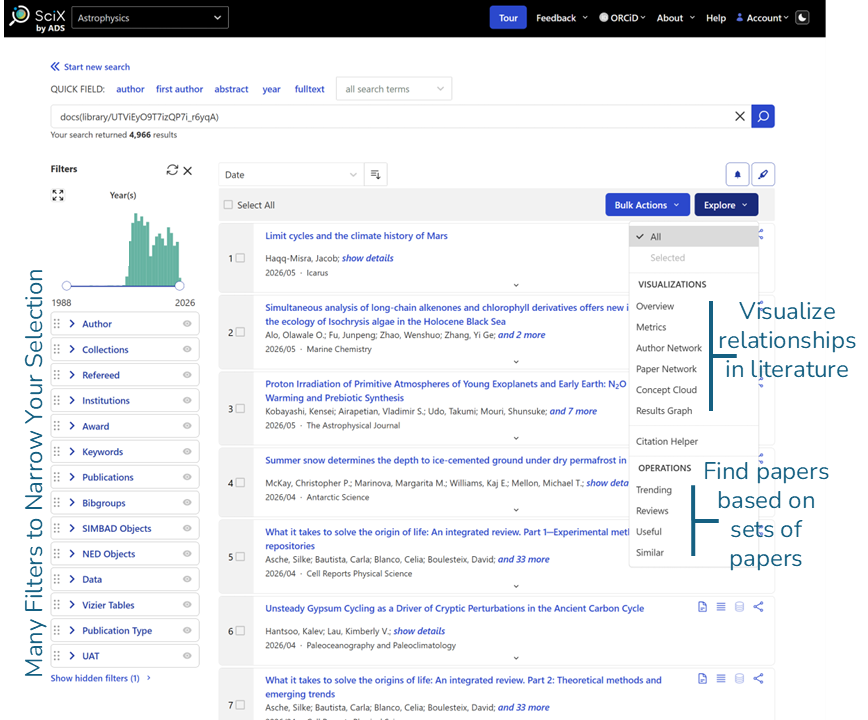
Task: Click Start new search link
Action: tap(96, 67)
